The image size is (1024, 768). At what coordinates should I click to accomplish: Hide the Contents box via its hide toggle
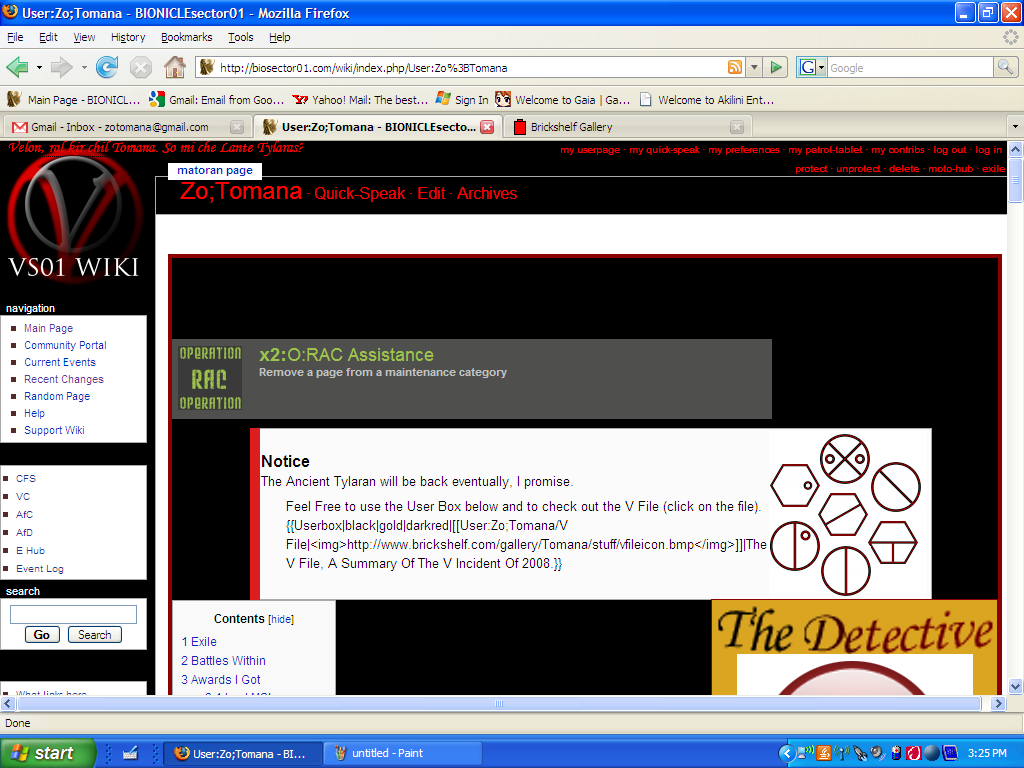click(279, 618)
